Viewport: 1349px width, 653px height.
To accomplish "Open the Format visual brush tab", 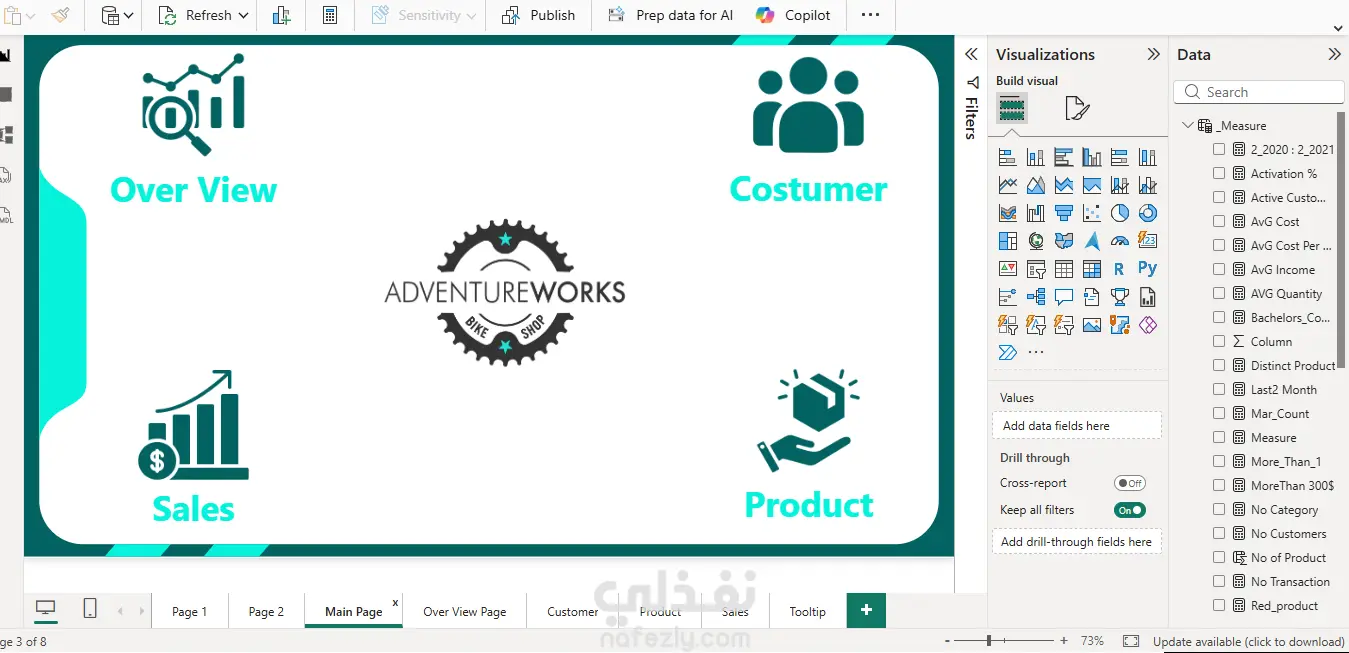I will (1077, 108).
